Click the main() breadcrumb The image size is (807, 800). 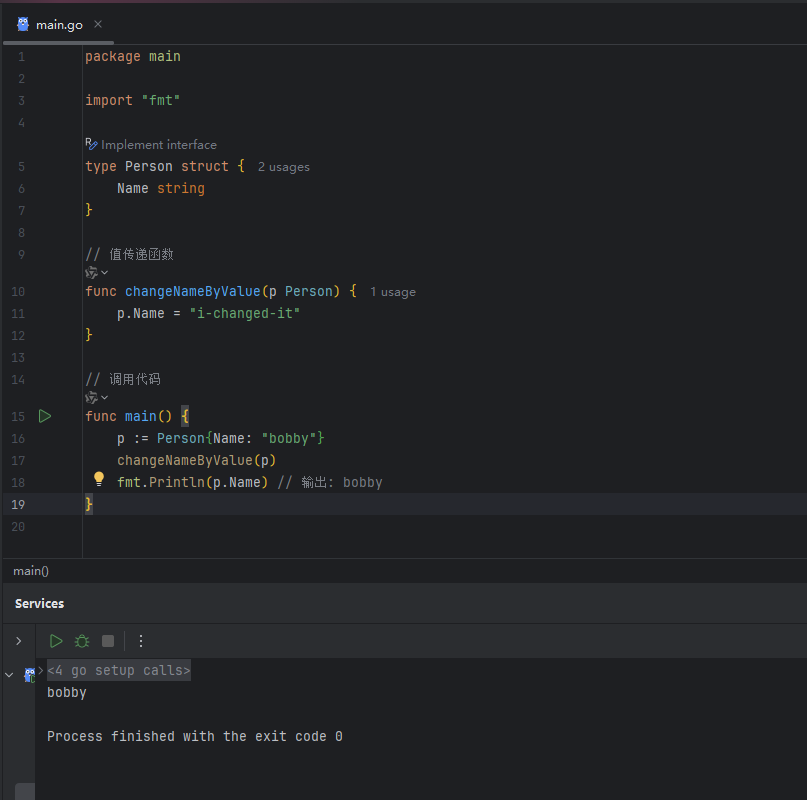pos(31,571)
